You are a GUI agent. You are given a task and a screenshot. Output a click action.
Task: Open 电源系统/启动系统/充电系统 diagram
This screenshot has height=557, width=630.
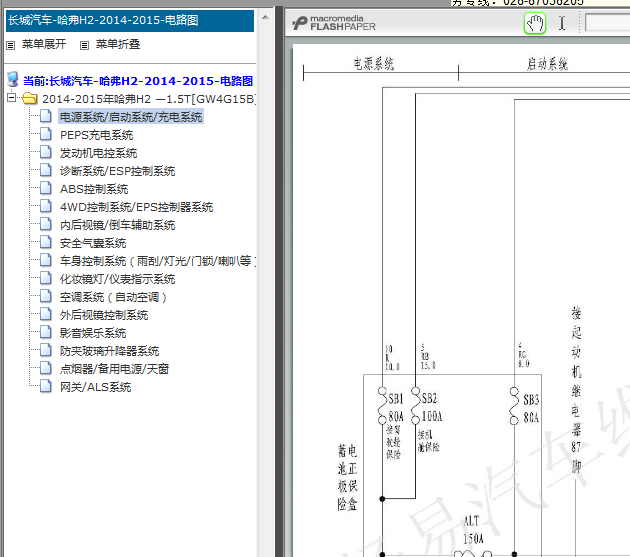[x=131, y=117]
